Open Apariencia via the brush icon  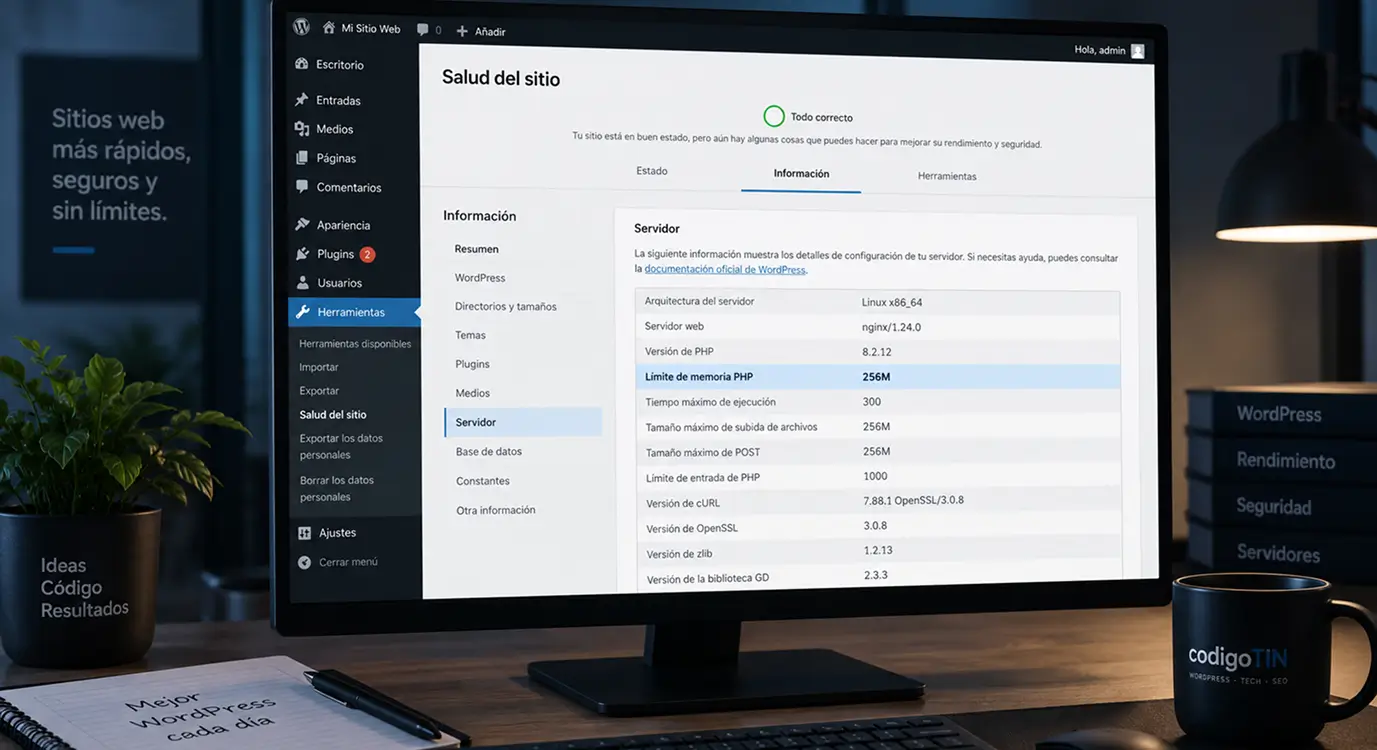point(303,225)
